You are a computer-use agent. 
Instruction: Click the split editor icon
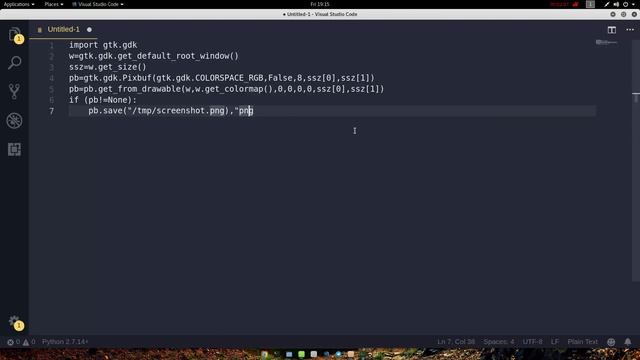tap(611, 30)
